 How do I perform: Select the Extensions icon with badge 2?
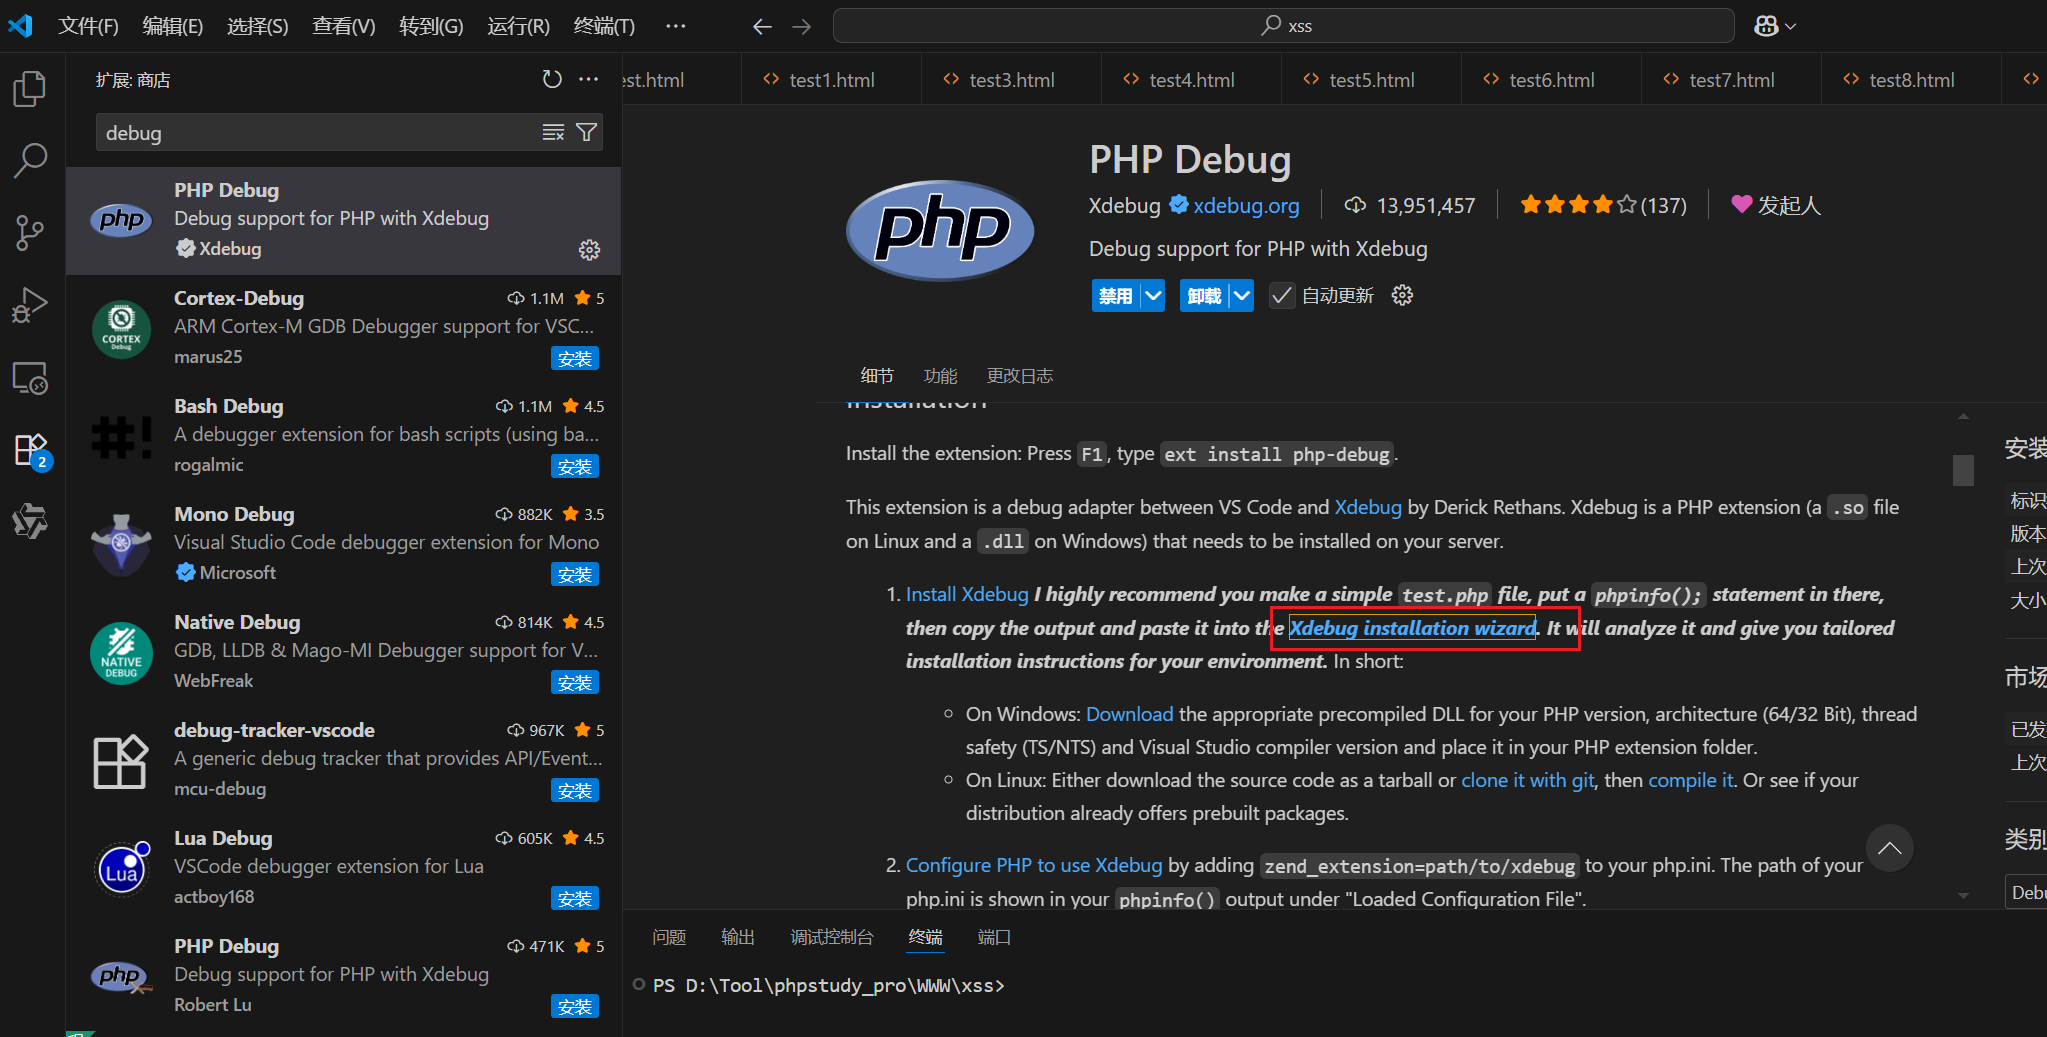click(29, 450)
